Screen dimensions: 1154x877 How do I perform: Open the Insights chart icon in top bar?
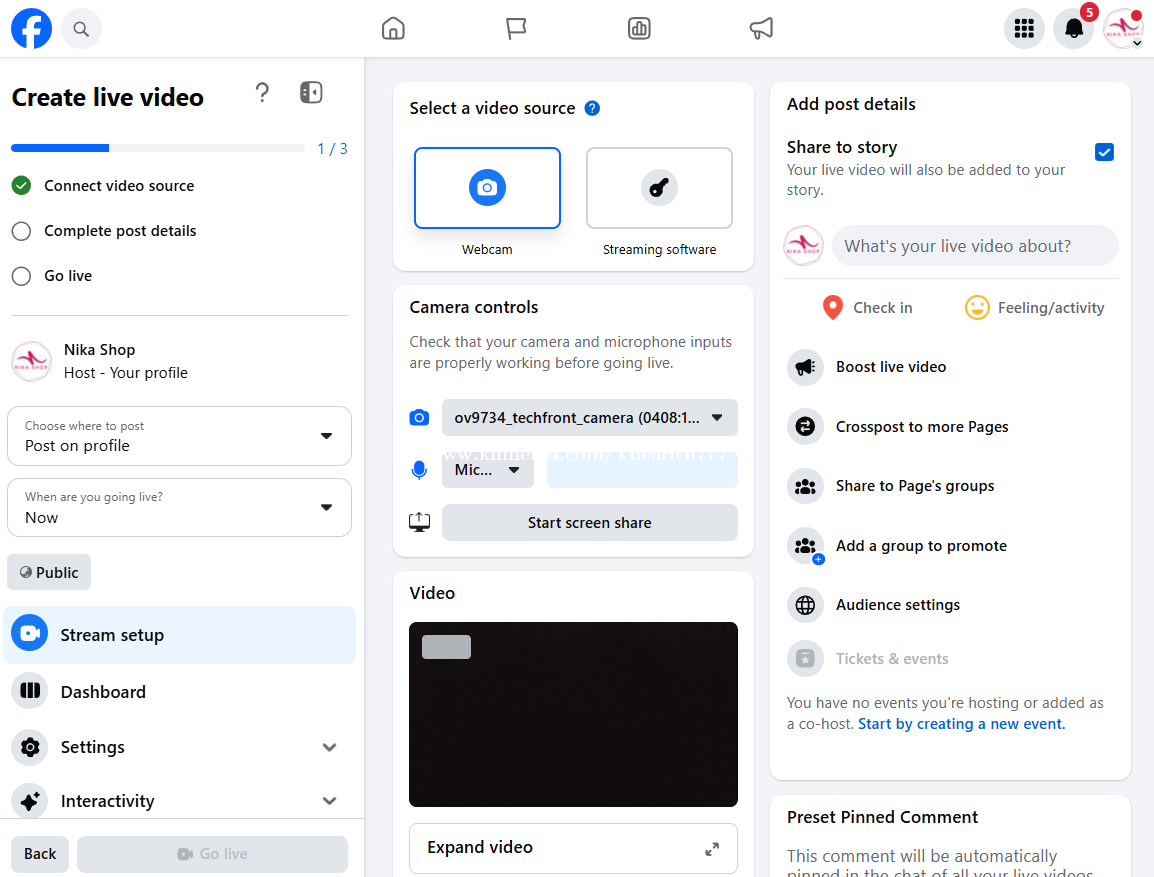[639, 28]
